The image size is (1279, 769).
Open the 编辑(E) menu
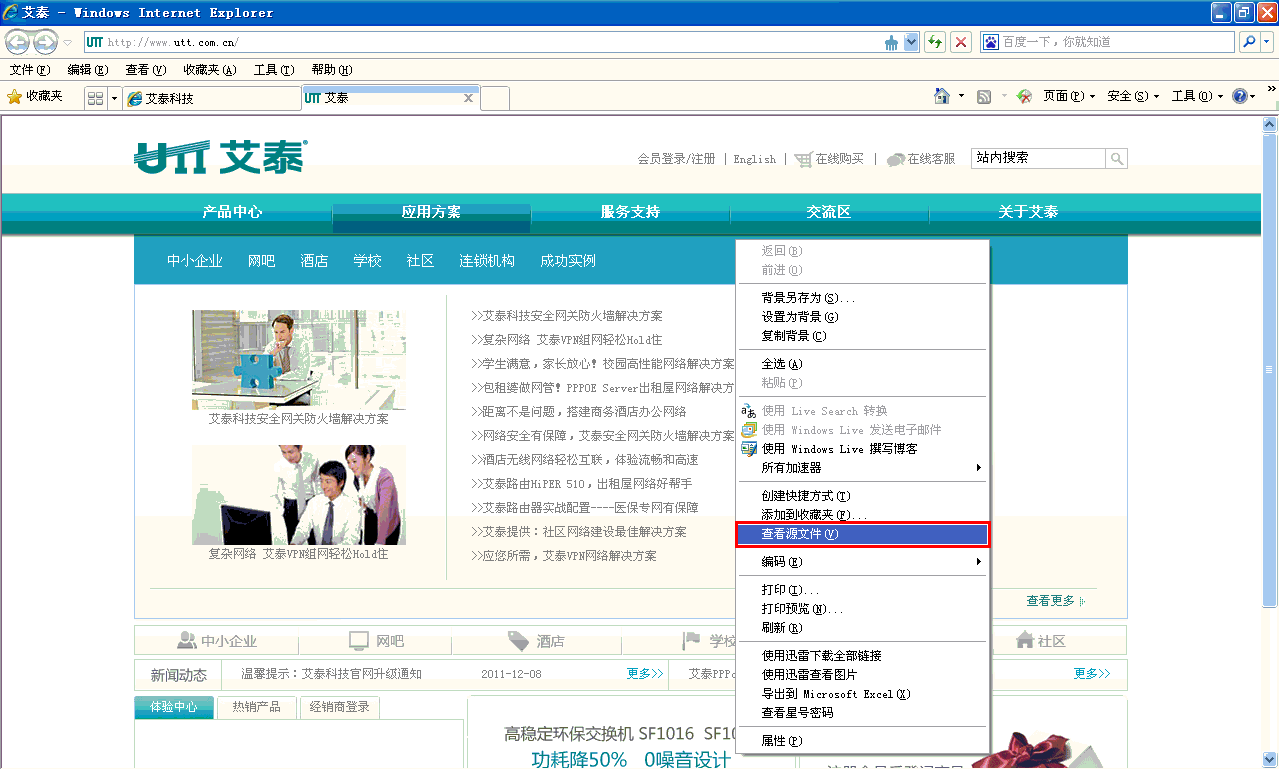click(88, 70)
